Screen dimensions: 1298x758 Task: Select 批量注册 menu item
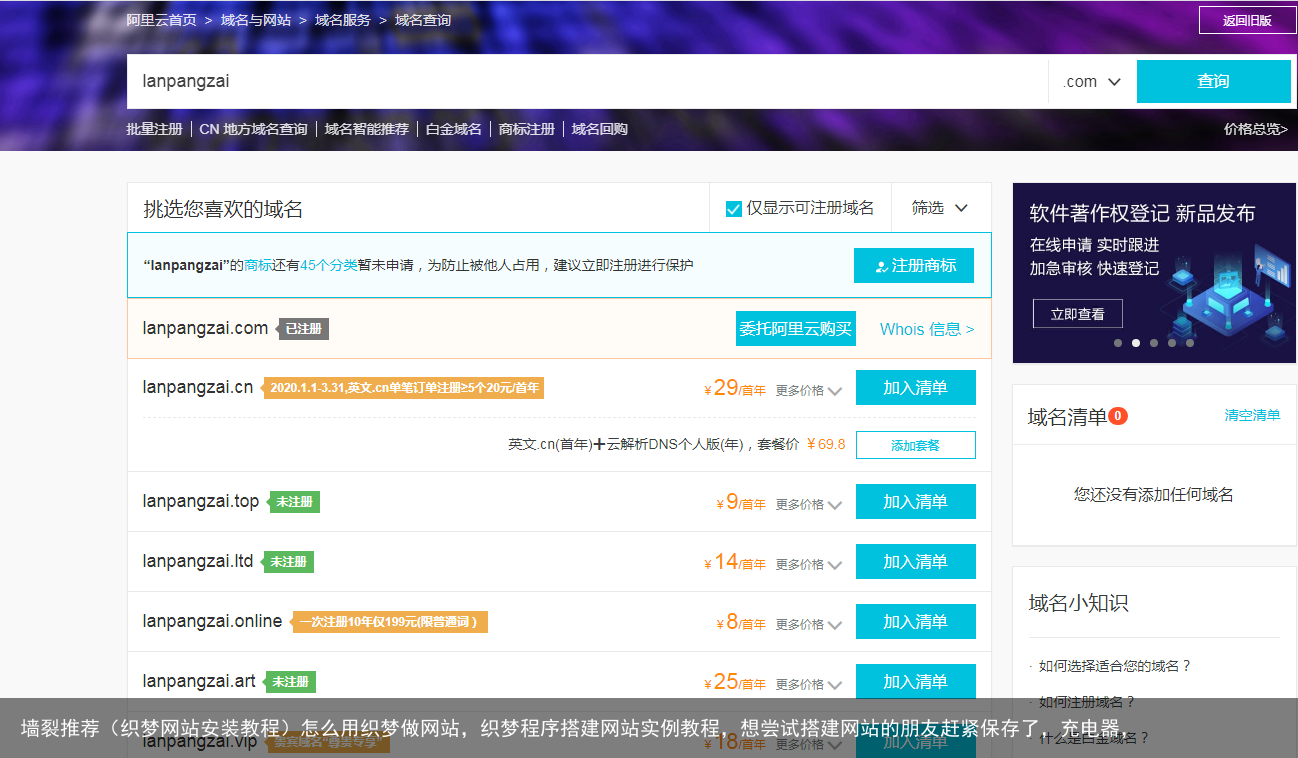tap(154, 129)
